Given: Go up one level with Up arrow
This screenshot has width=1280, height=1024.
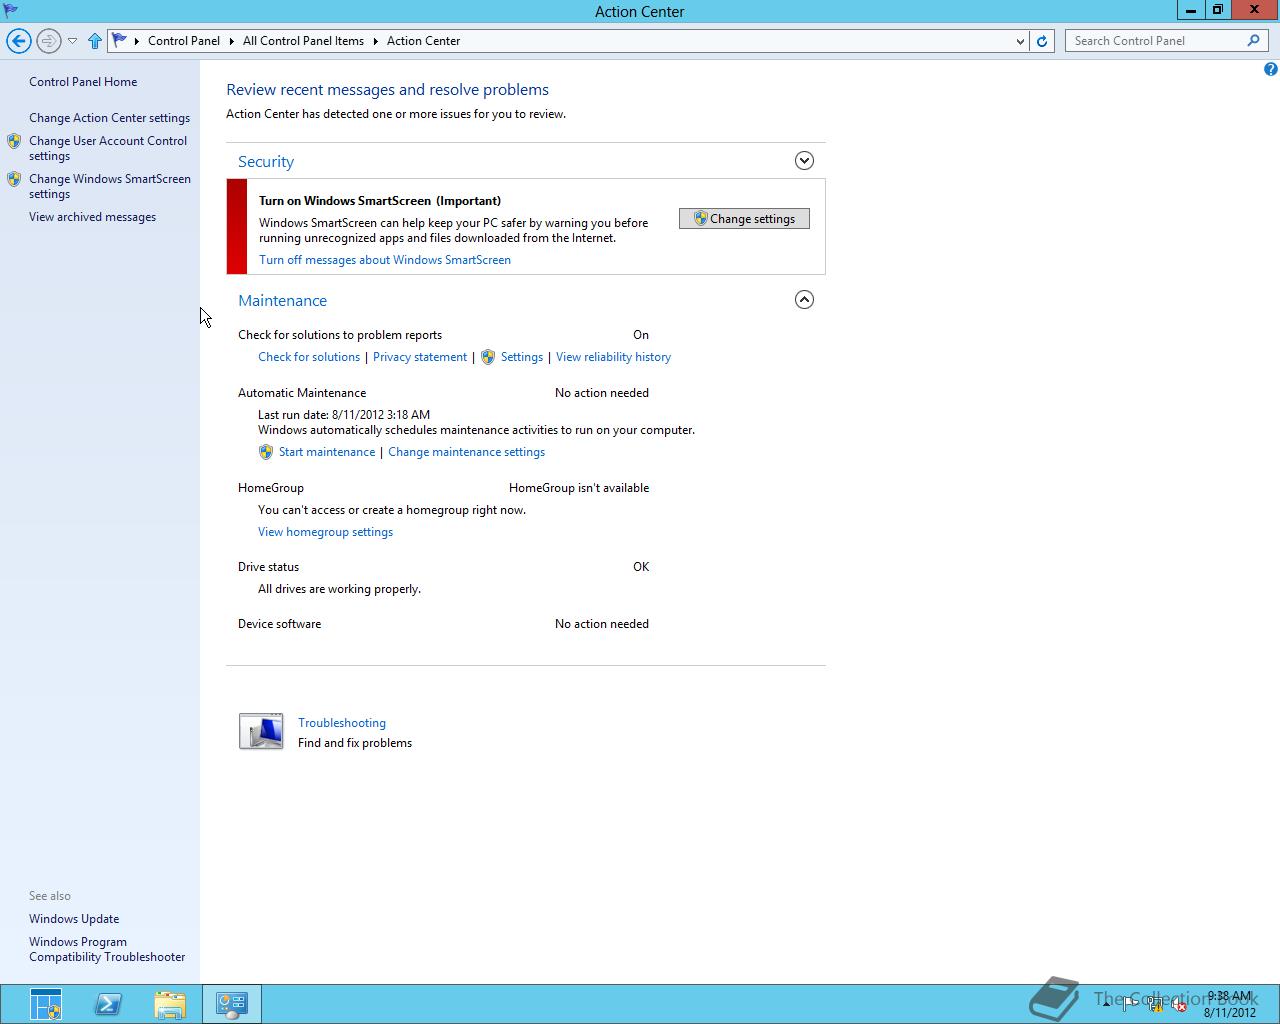Looking at the screenshot, I should (x=95, y=41).
